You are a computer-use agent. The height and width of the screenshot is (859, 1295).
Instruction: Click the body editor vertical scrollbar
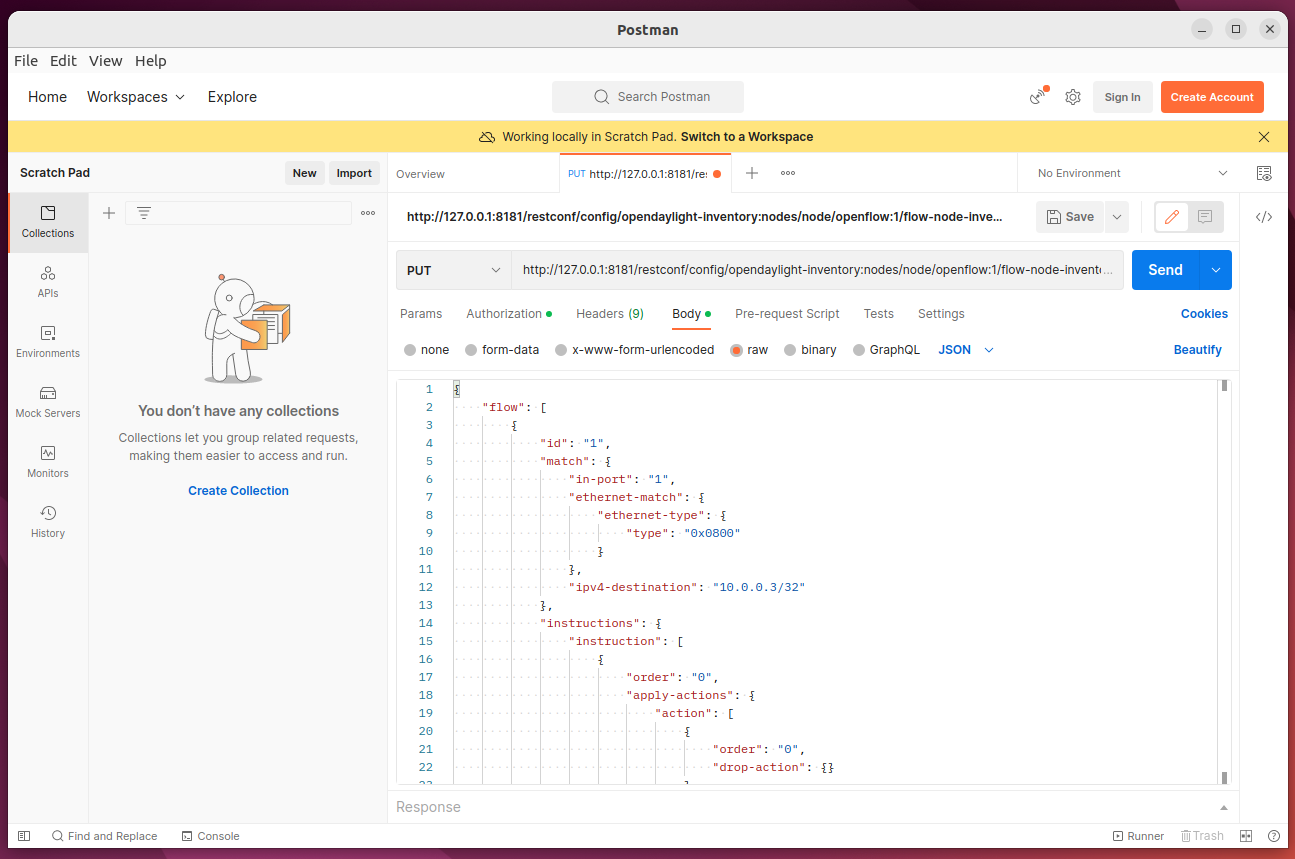(1224, 580)
